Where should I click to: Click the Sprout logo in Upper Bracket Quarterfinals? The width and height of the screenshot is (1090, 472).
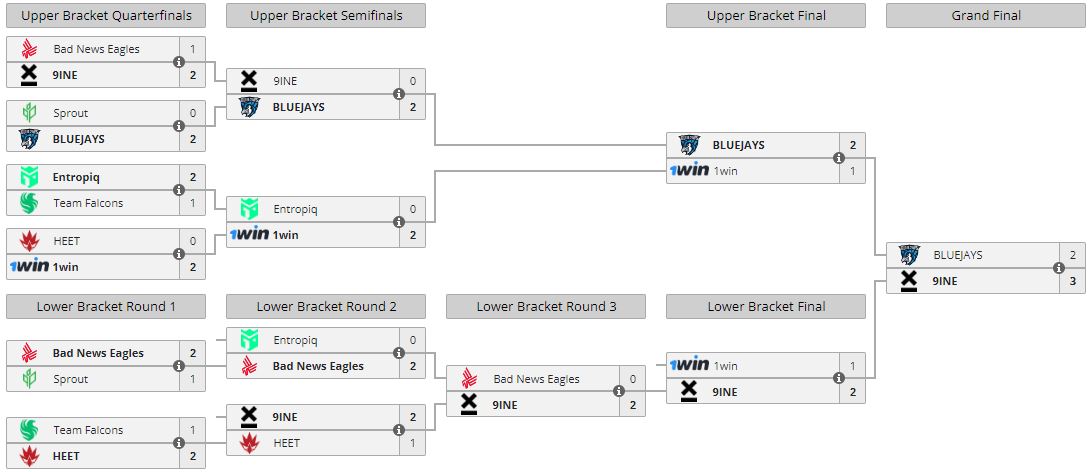pos(29,113)
